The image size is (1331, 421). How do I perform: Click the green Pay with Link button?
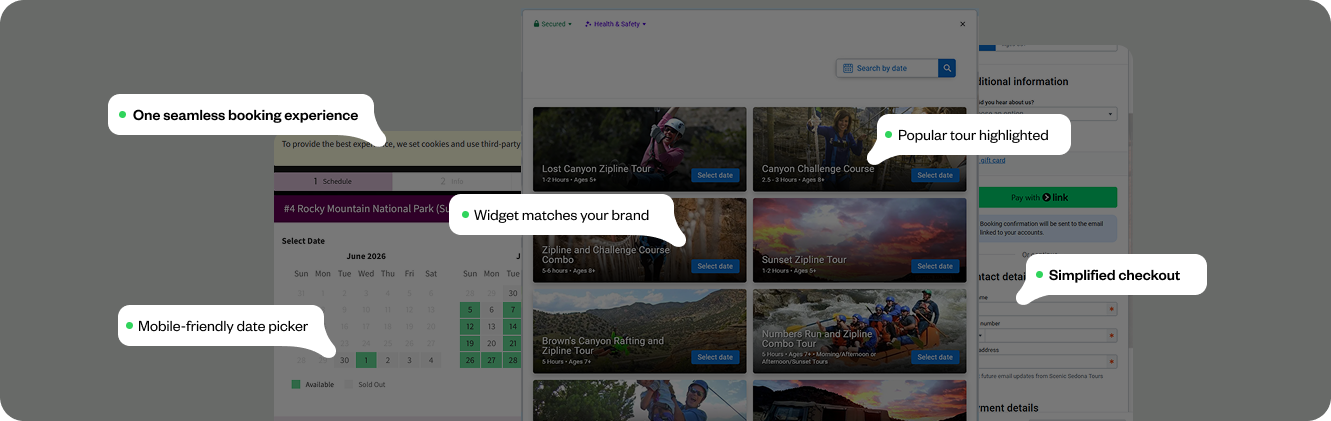click(1046, 198)
